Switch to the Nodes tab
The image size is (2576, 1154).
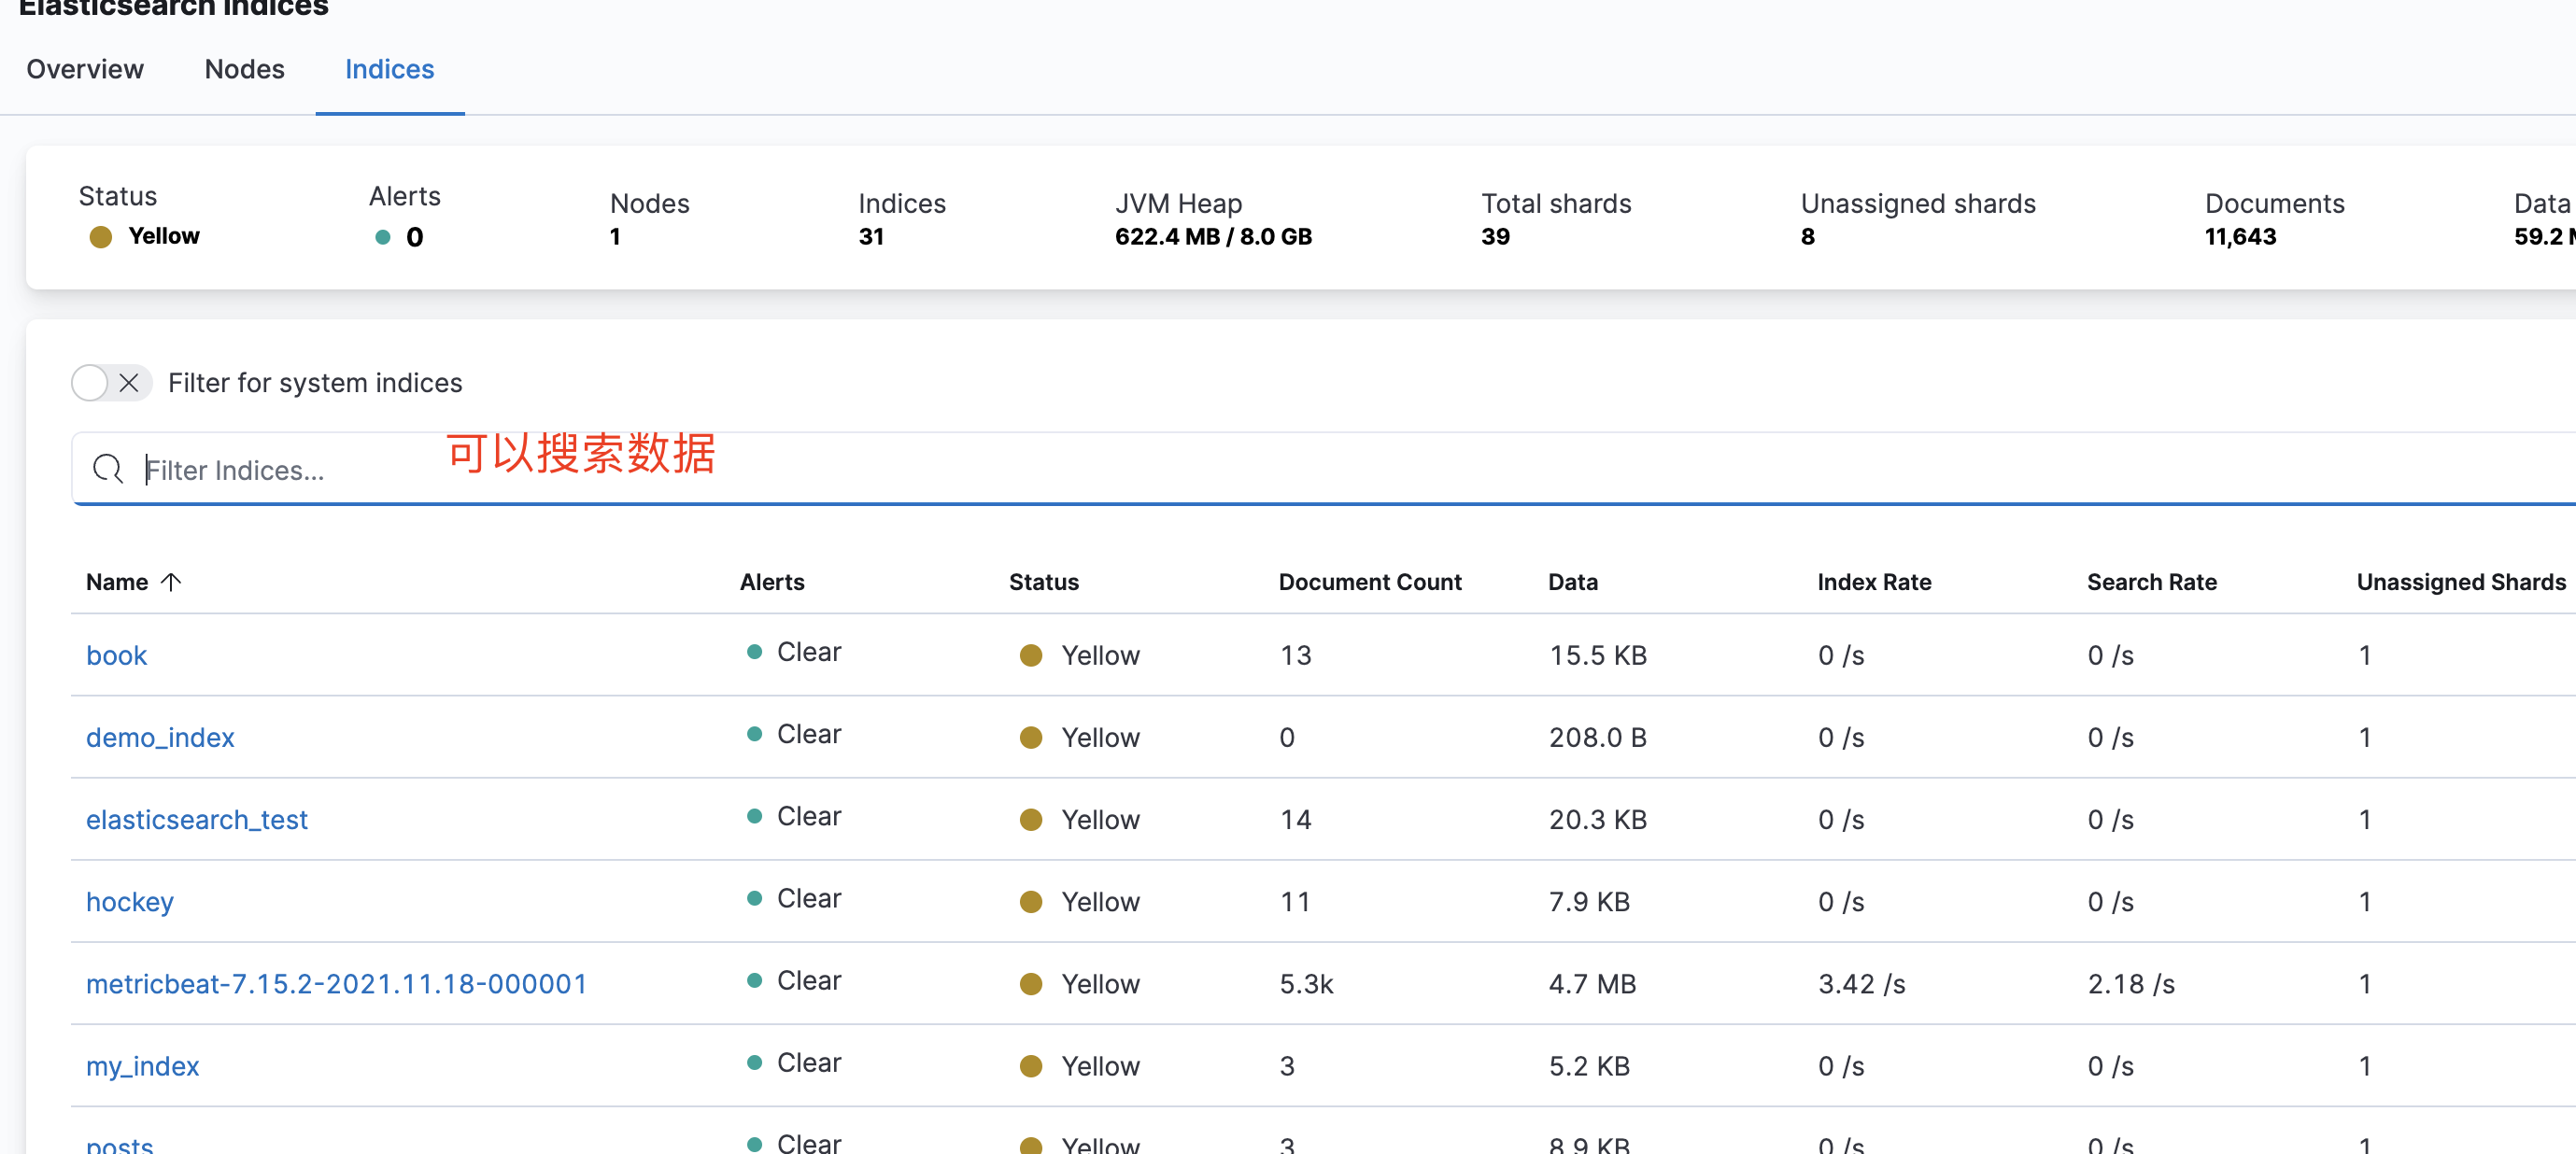(x=244, y=69)
